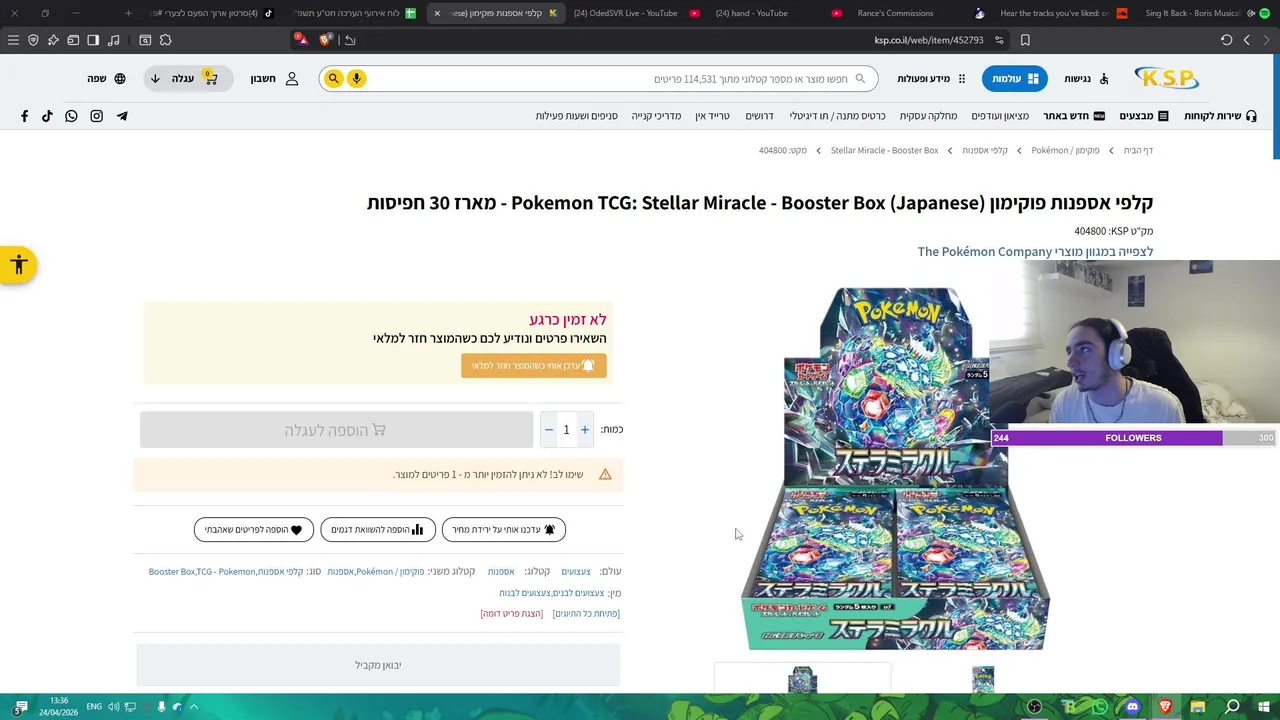Open the browser extensions puzzle icon
This screenshot has width=1280, height=720.
165,40
